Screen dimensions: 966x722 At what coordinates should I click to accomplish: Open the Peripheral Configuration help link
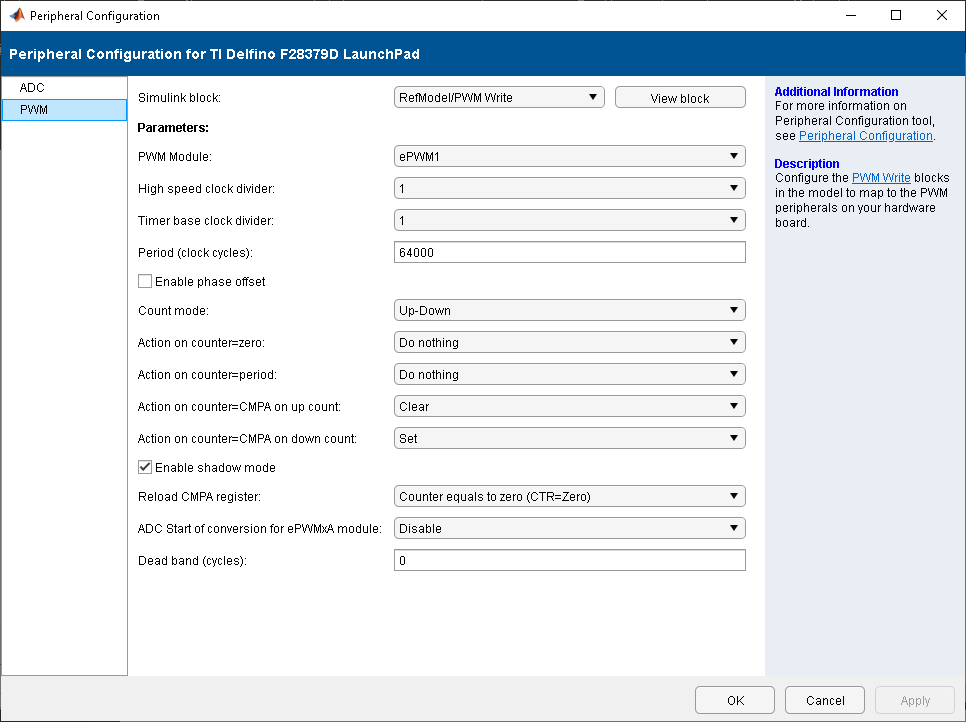coord(865,136)
